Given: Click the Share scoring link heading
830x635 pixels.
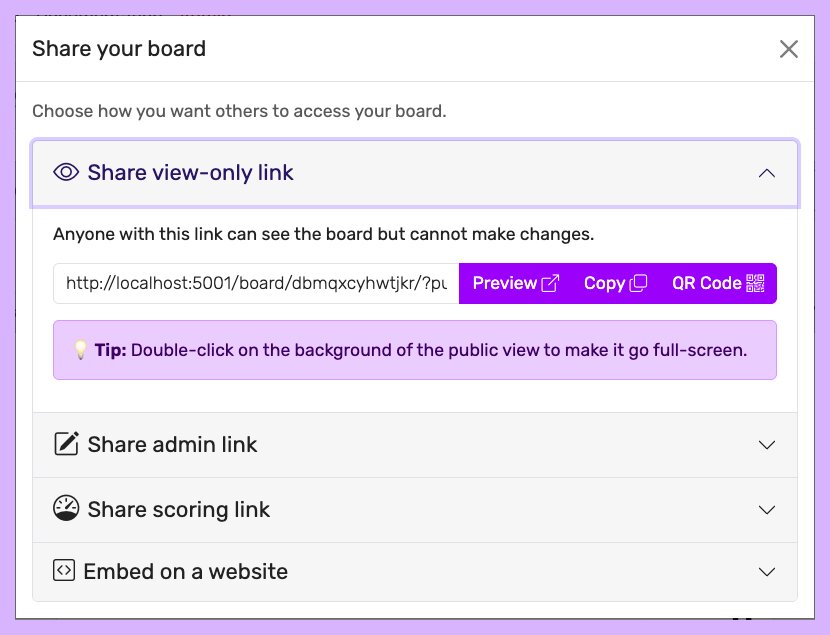Looking at the screenshot, I should click(179, 510).
